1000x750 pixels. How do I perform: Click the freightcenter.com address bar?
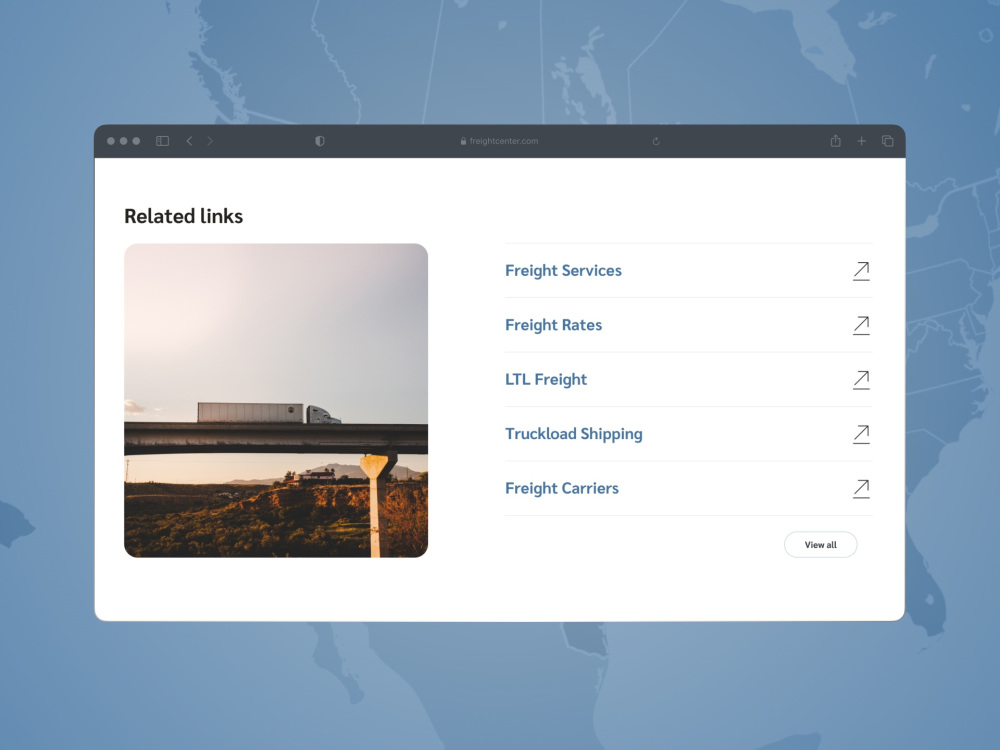click(x=499, y=141)
